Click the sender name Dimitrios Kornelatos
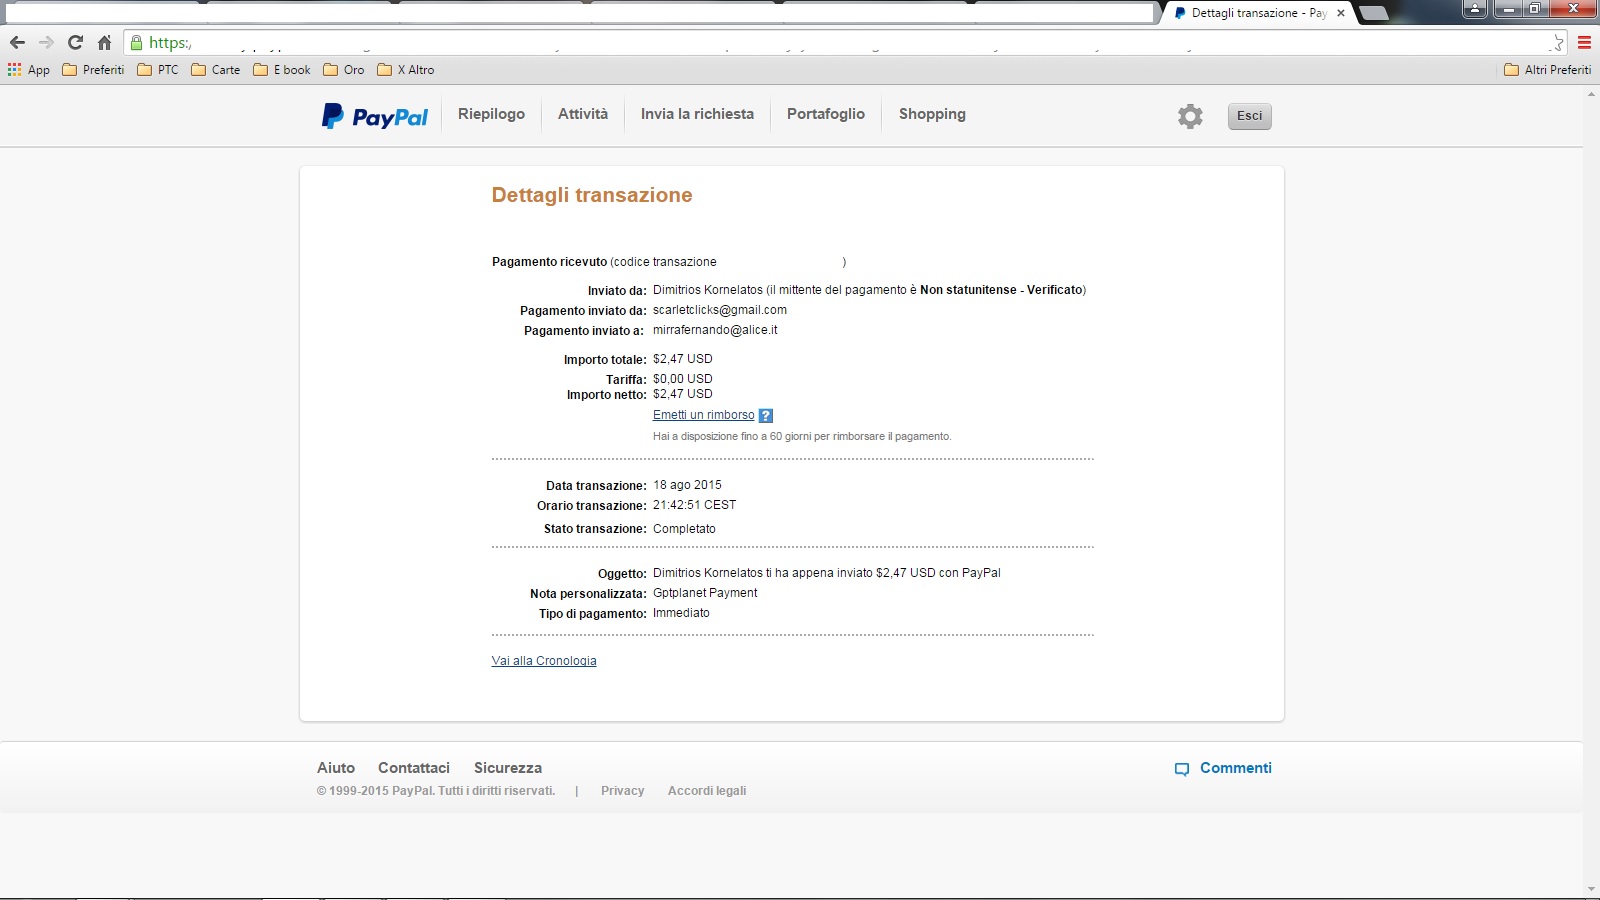This screenshot has height=900, width=1600. click(x=708, y=290)
